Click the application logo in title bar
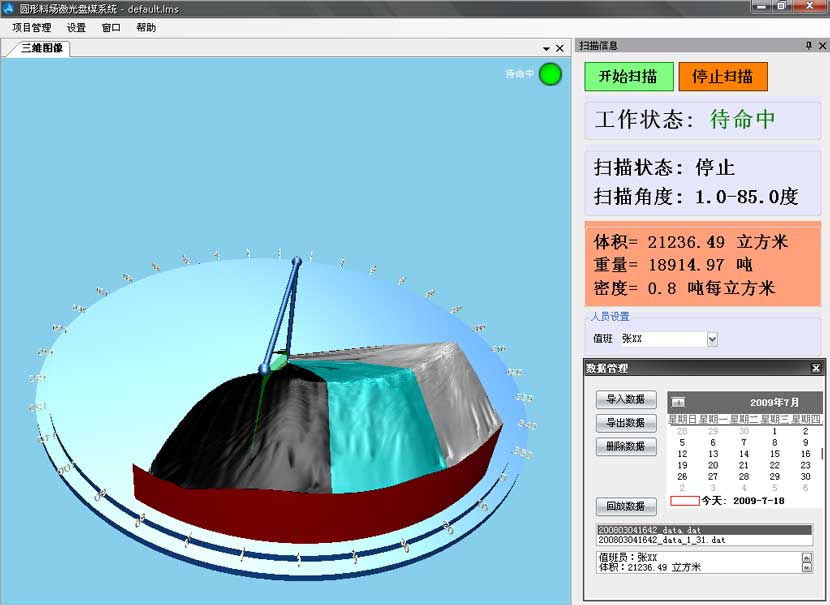The image size is (830, 605). point(9,8)
